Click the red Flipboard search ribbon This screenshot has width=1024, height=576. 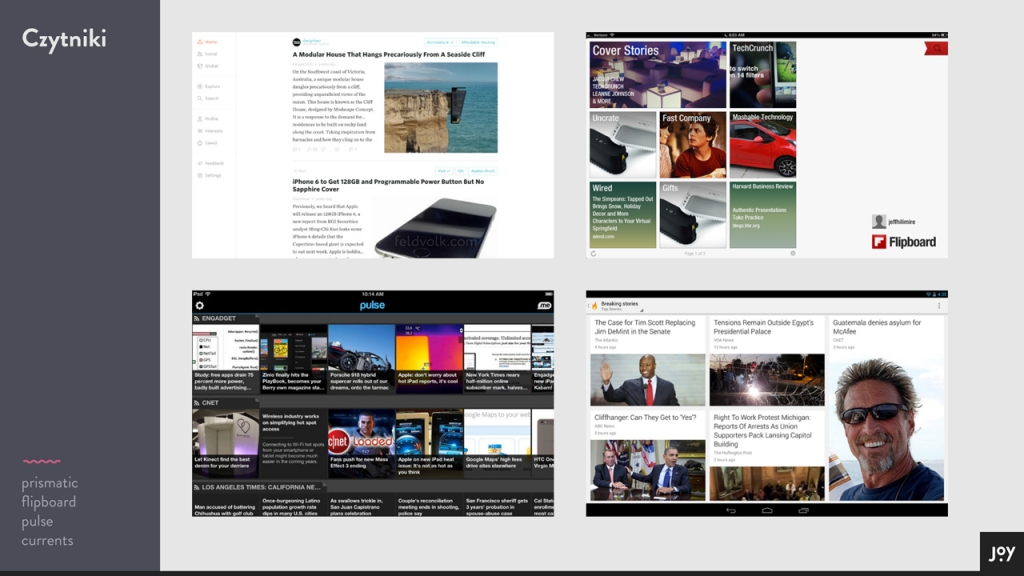937,47
